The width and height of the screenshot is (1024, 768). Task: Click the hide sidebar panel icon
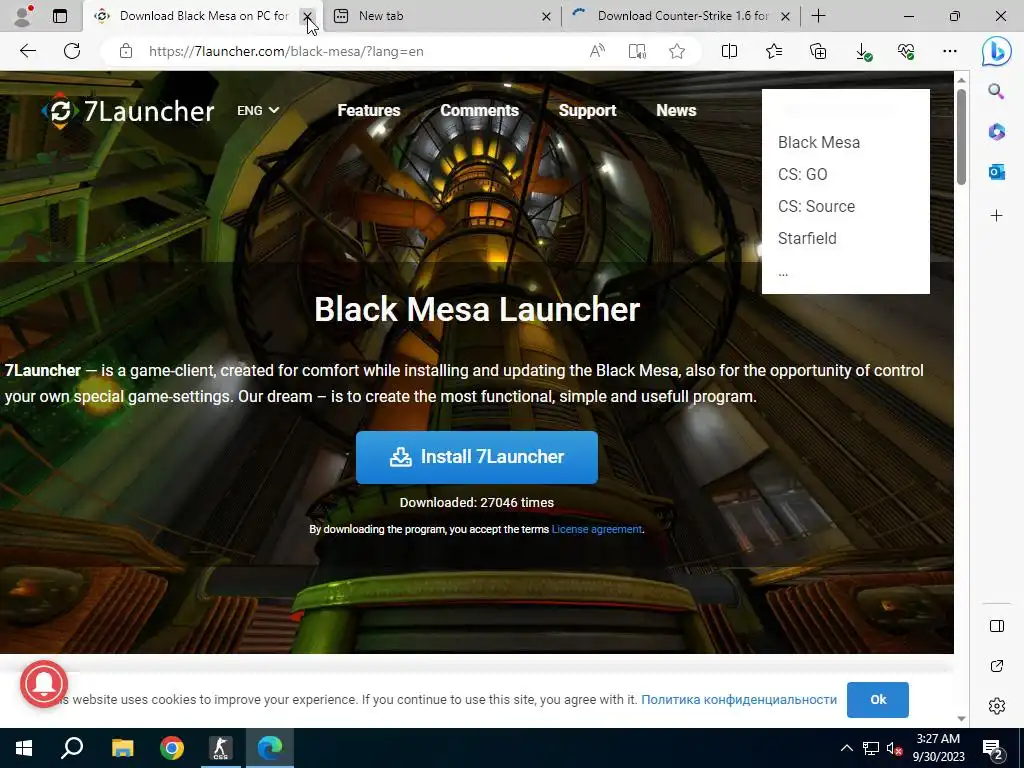(x=997, y=626)
